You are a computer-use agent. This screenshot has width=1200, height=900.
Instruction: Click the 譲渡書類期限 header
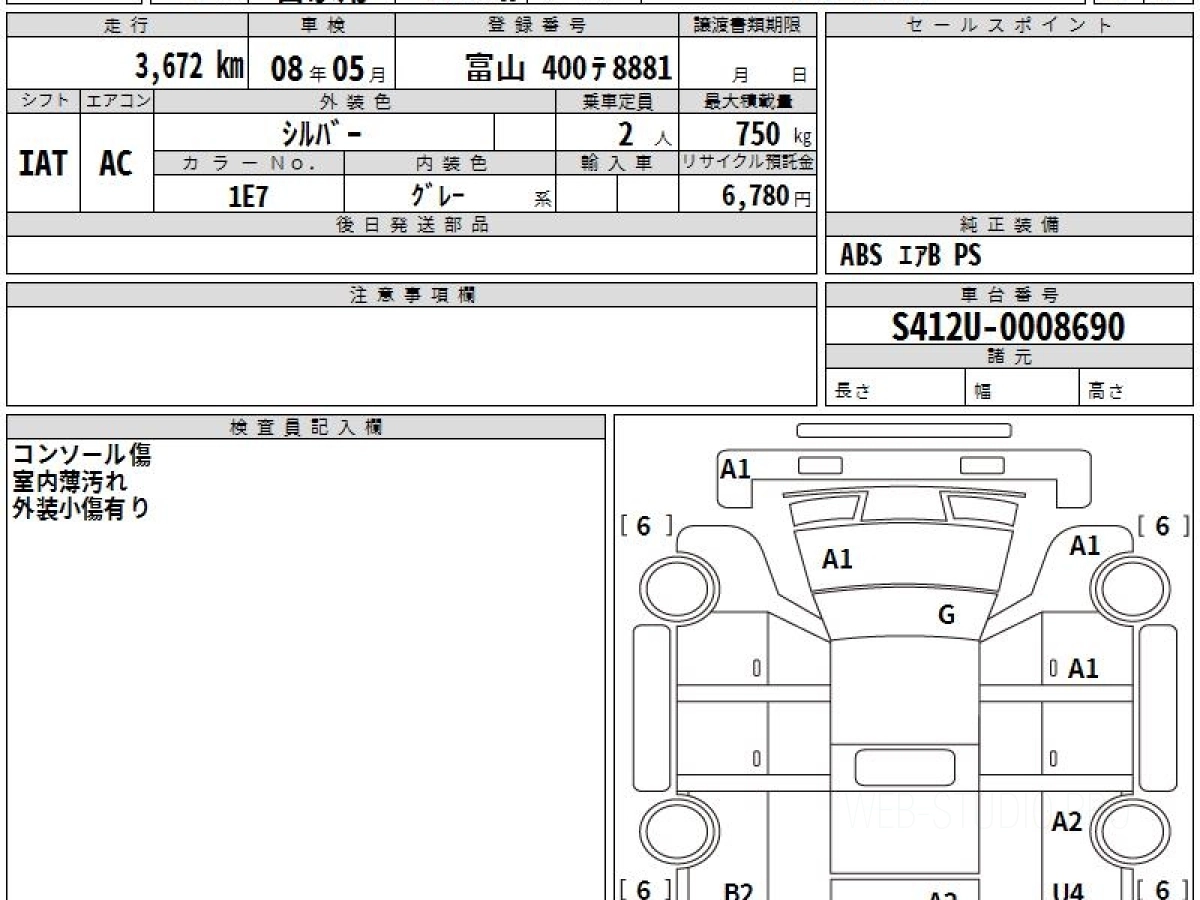point(748,26)
